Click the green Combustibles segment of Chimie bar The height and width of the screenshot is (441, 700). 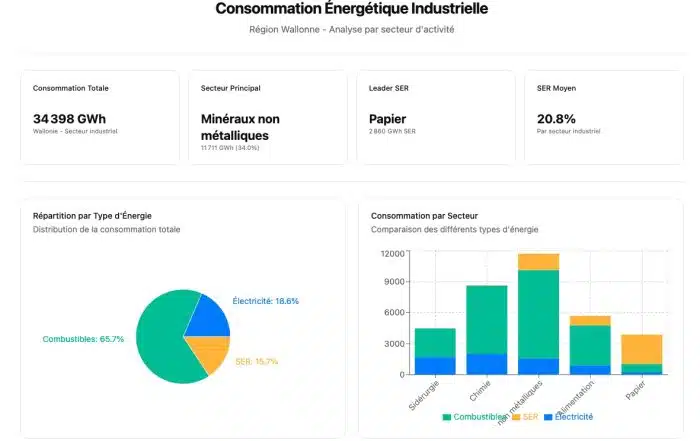(487, 319)
